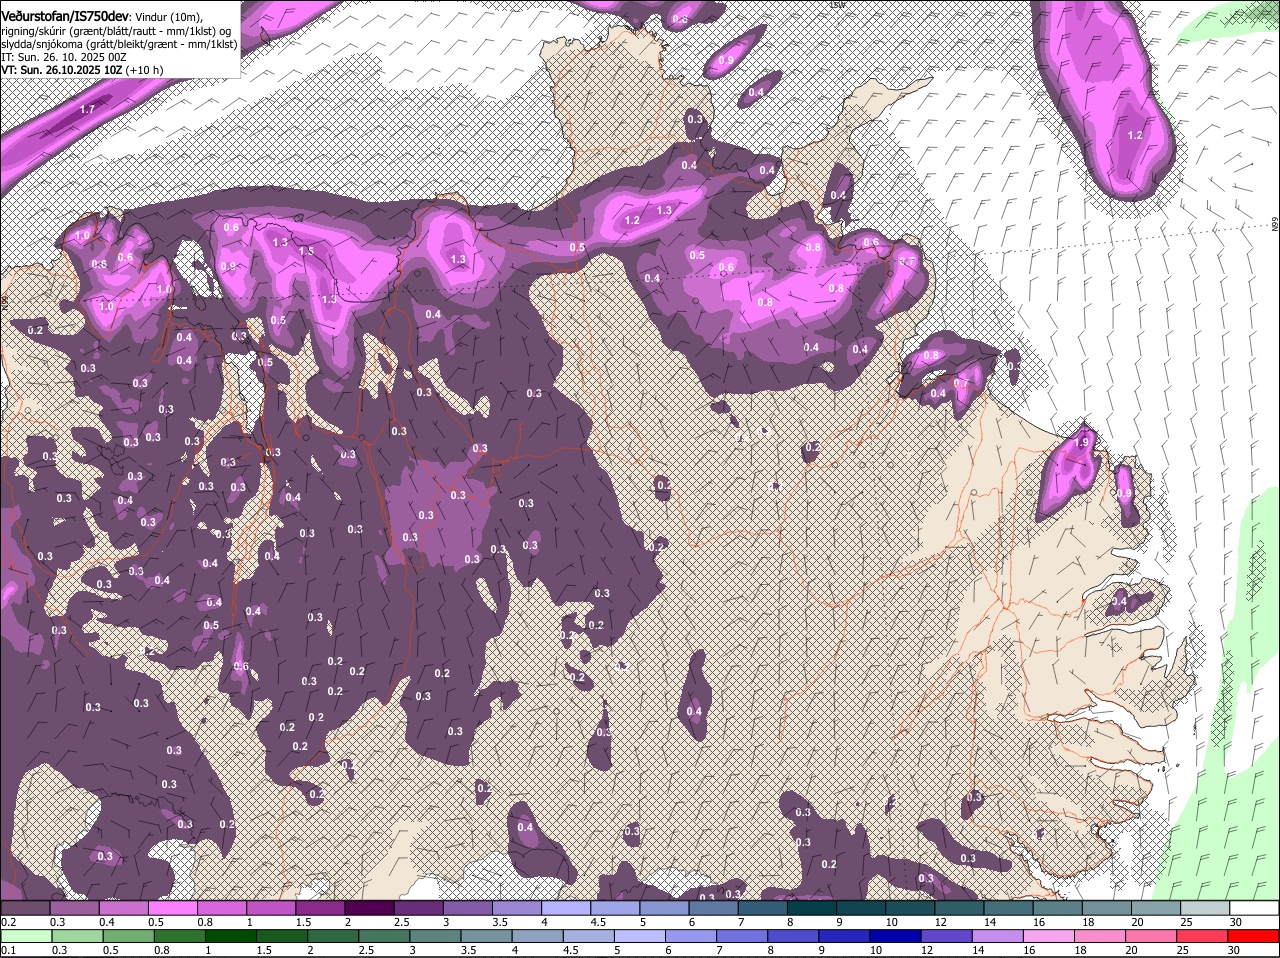Click the 0.1 legend scale label
The height and width of the screenshot is (958, 1280).
point(8,950)
